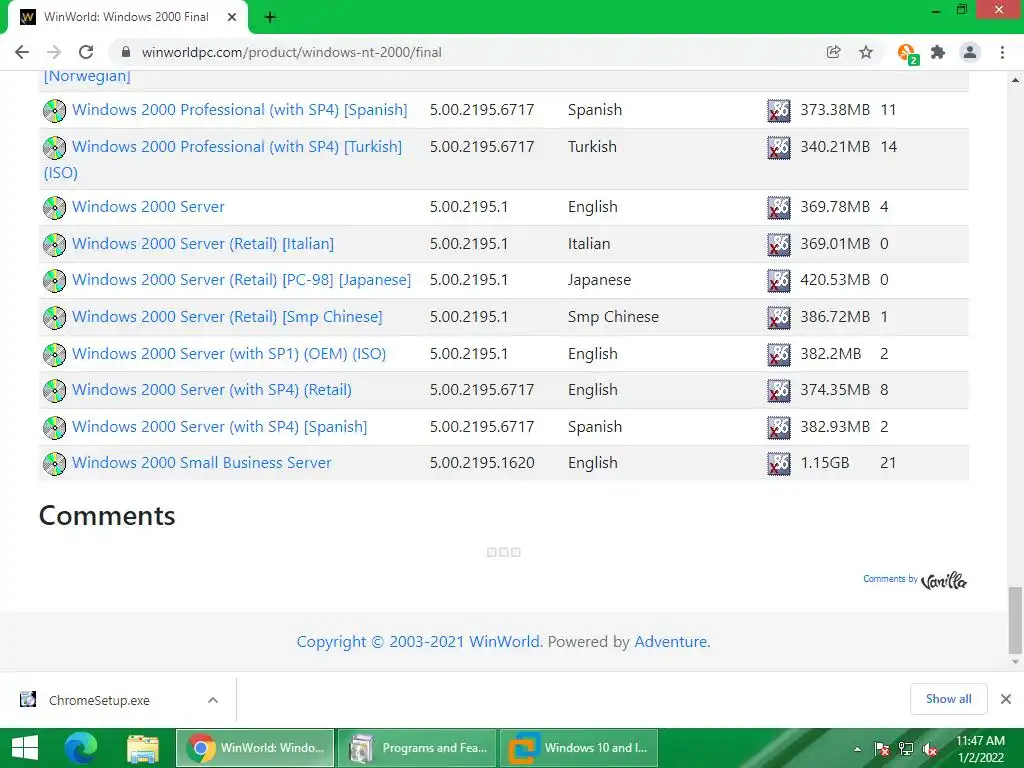Open ChromeSetup.exe from downloads bar
Viewport: 1024px width, 768px height.
[99, 700]
